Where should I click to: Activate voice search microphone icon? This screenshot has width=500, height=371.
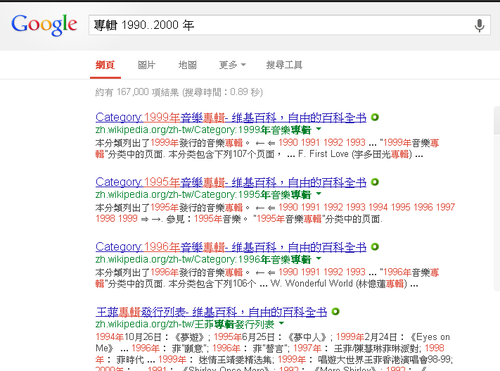479,25
